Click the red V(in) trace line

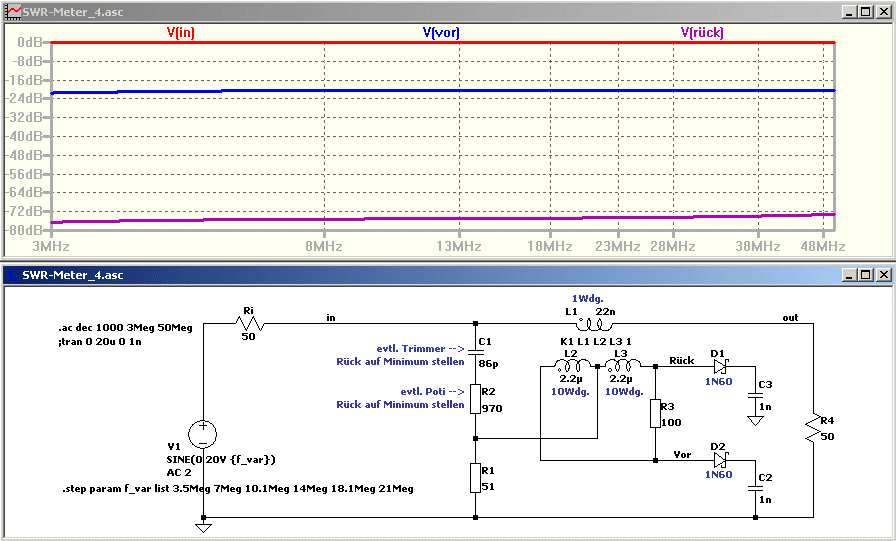pyautogui.click(x=443, y=42)
